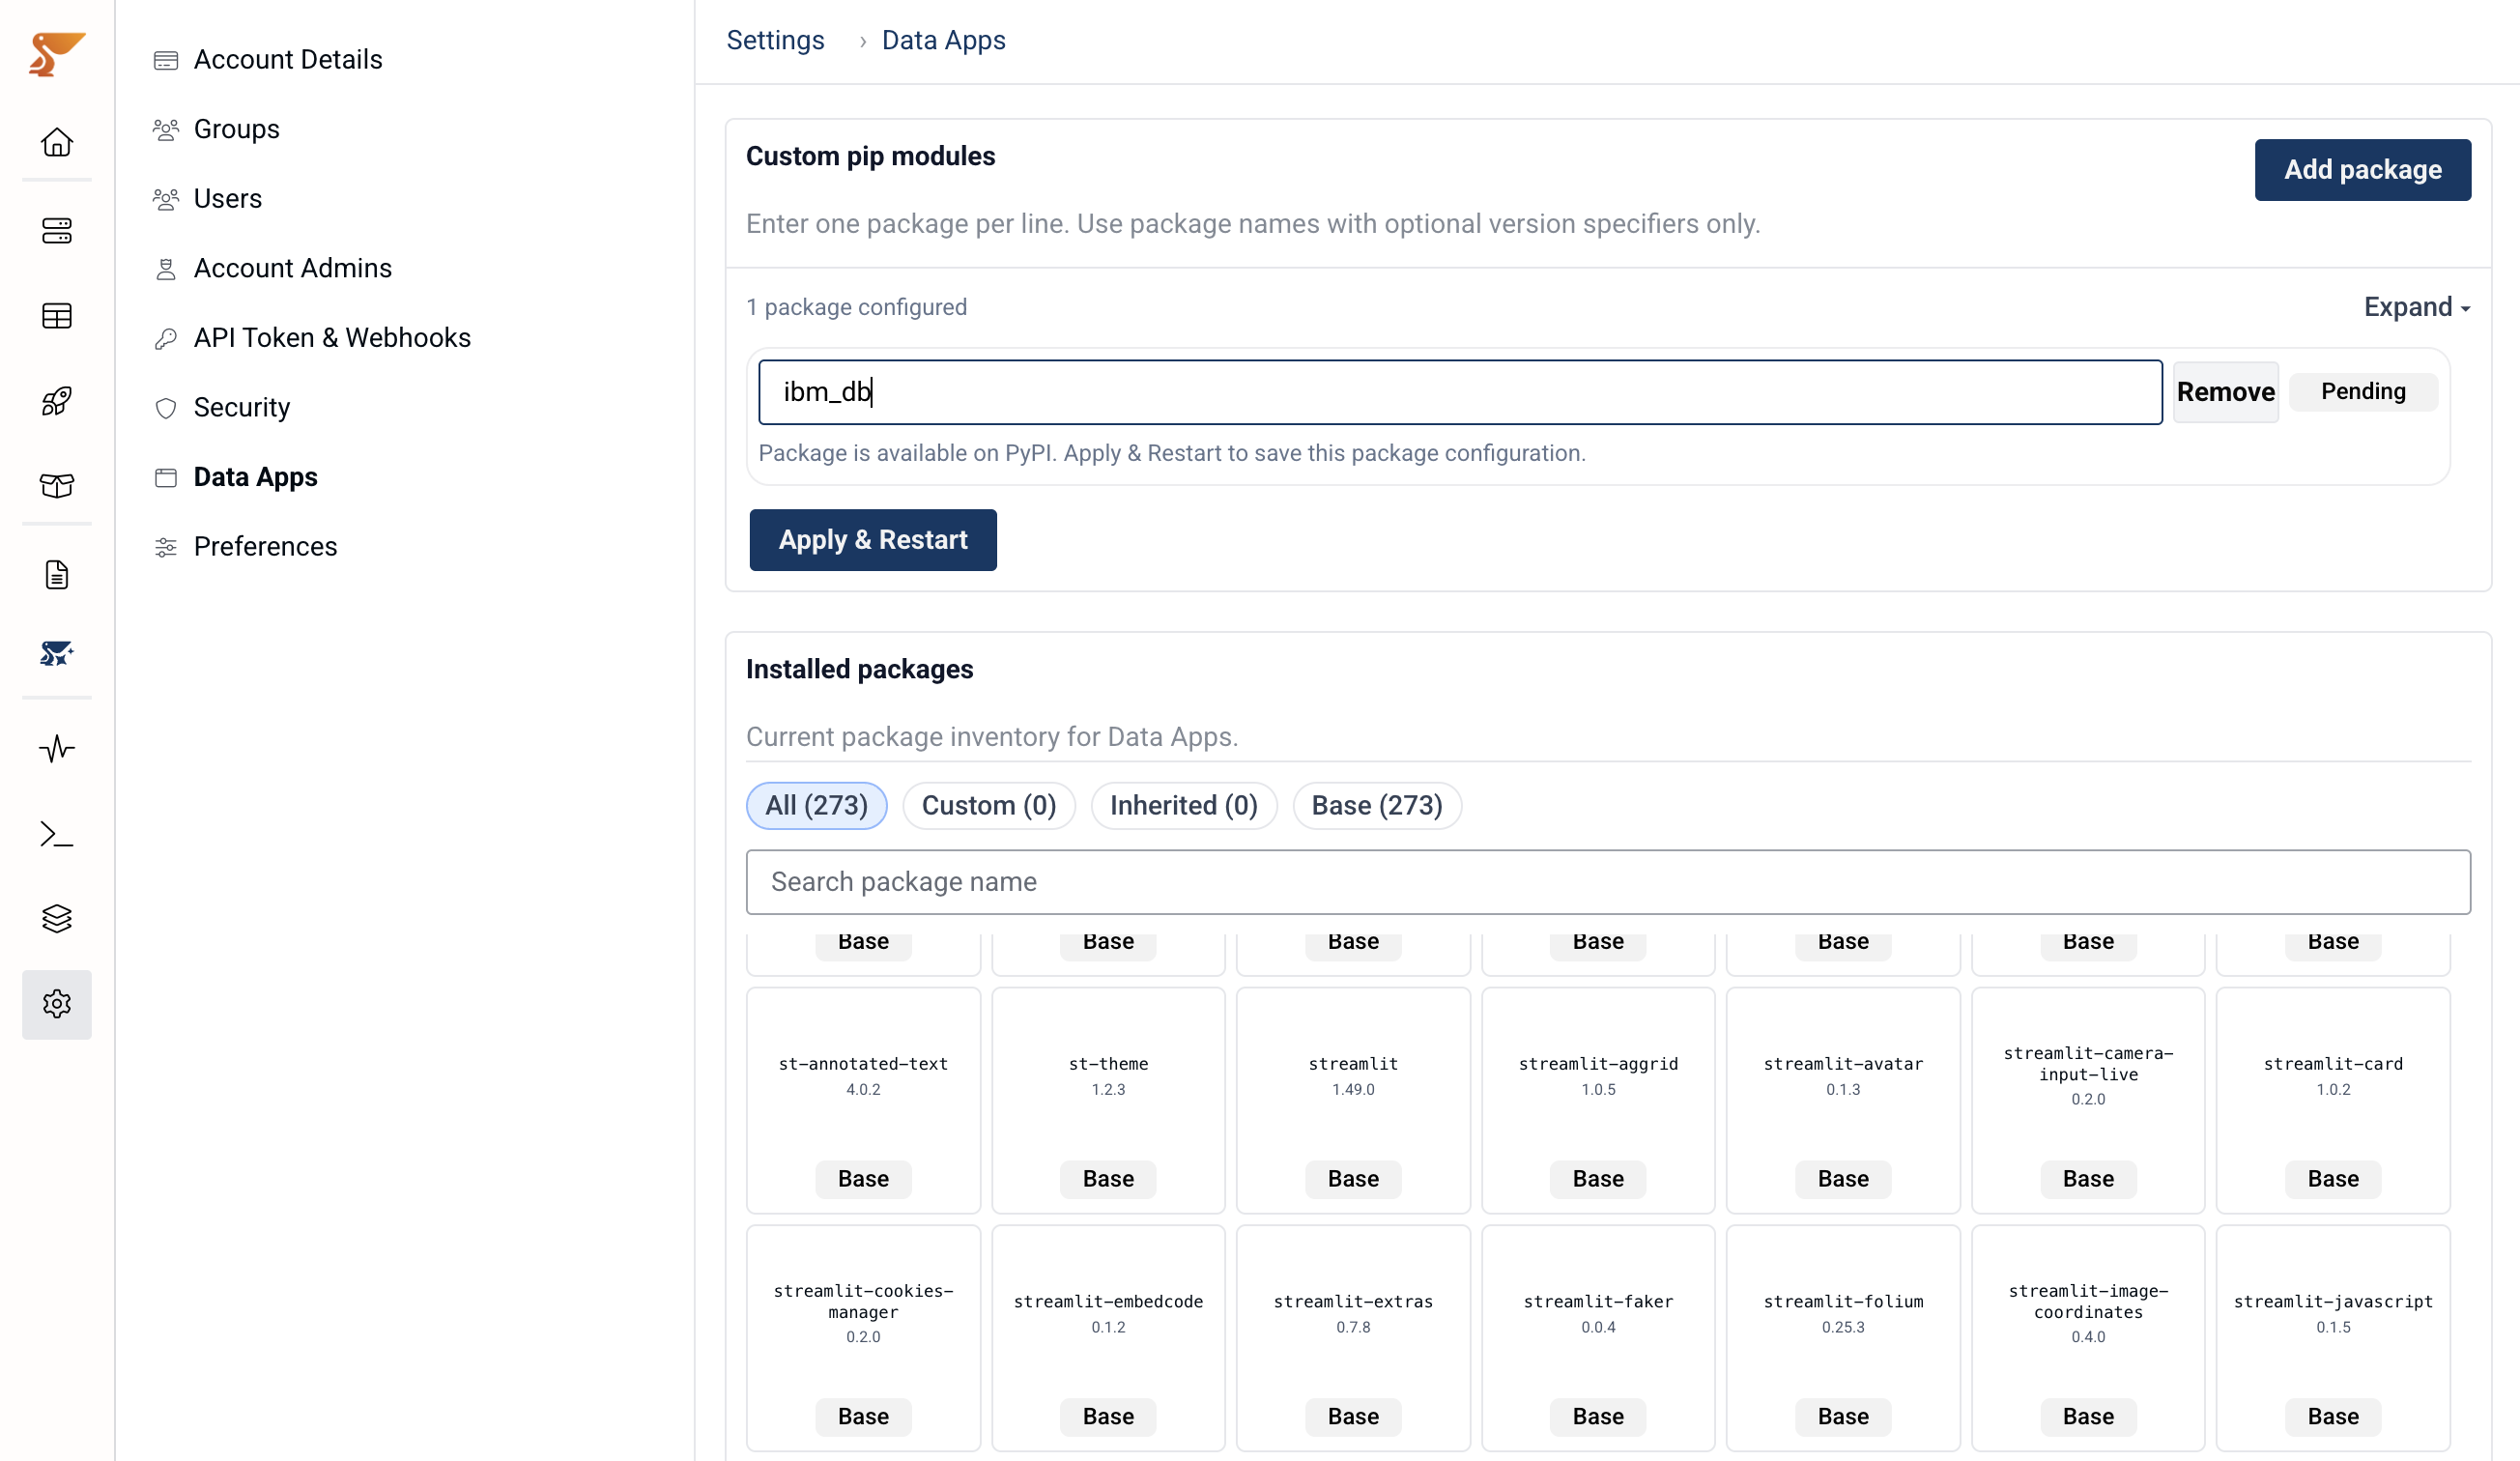
Task: Click the sliders icon beside Preferences
Action: tap(166, 547)
